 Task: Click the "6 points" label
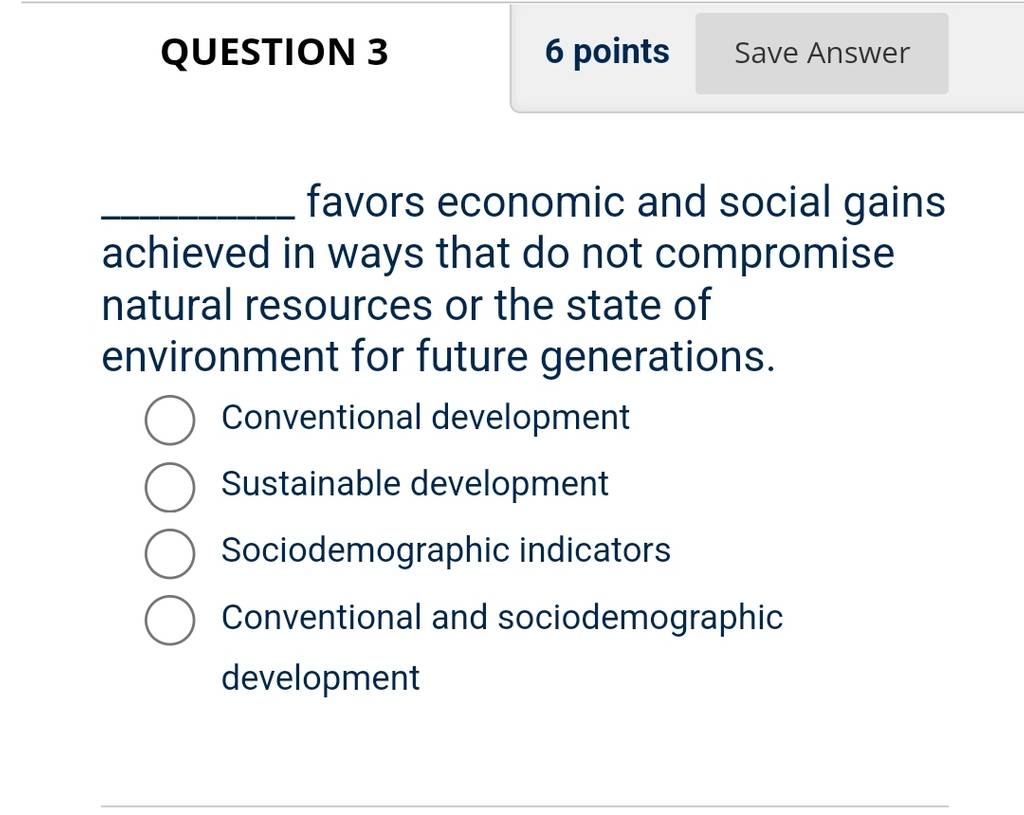point(607,52)
